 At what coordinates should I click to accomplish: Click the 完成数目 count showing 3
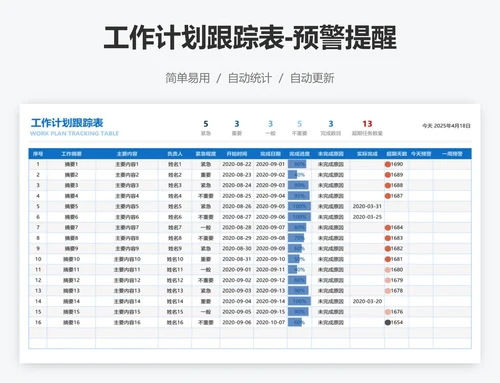331,124
